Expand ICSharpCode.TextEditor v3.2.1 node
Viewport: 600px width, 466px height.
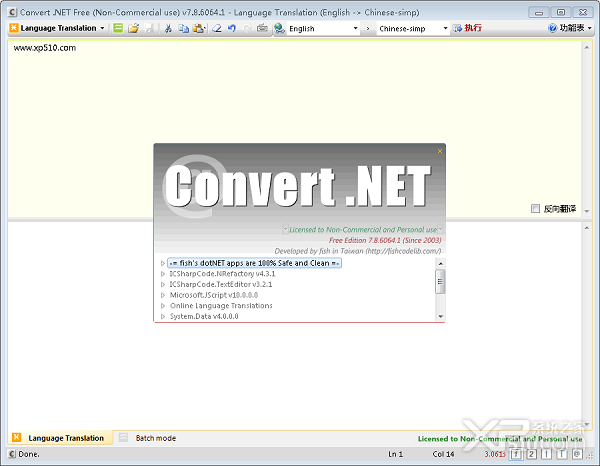point(163,285)
